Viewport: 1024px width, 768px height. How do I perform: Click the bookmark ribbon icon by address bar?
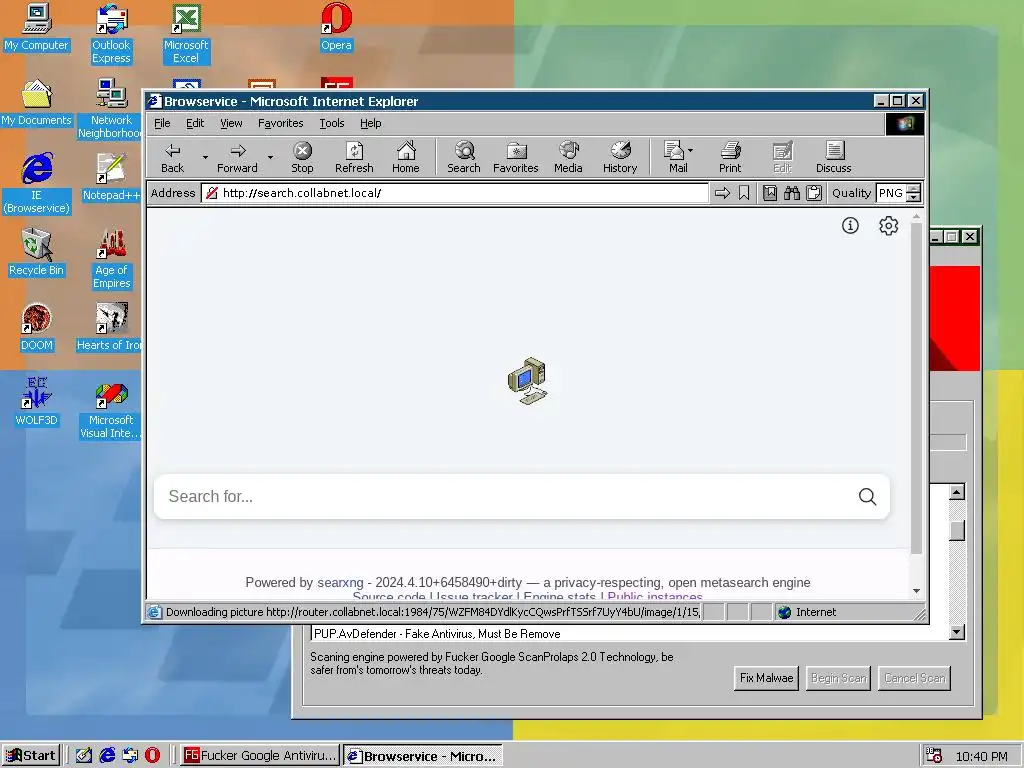point(744,193)
